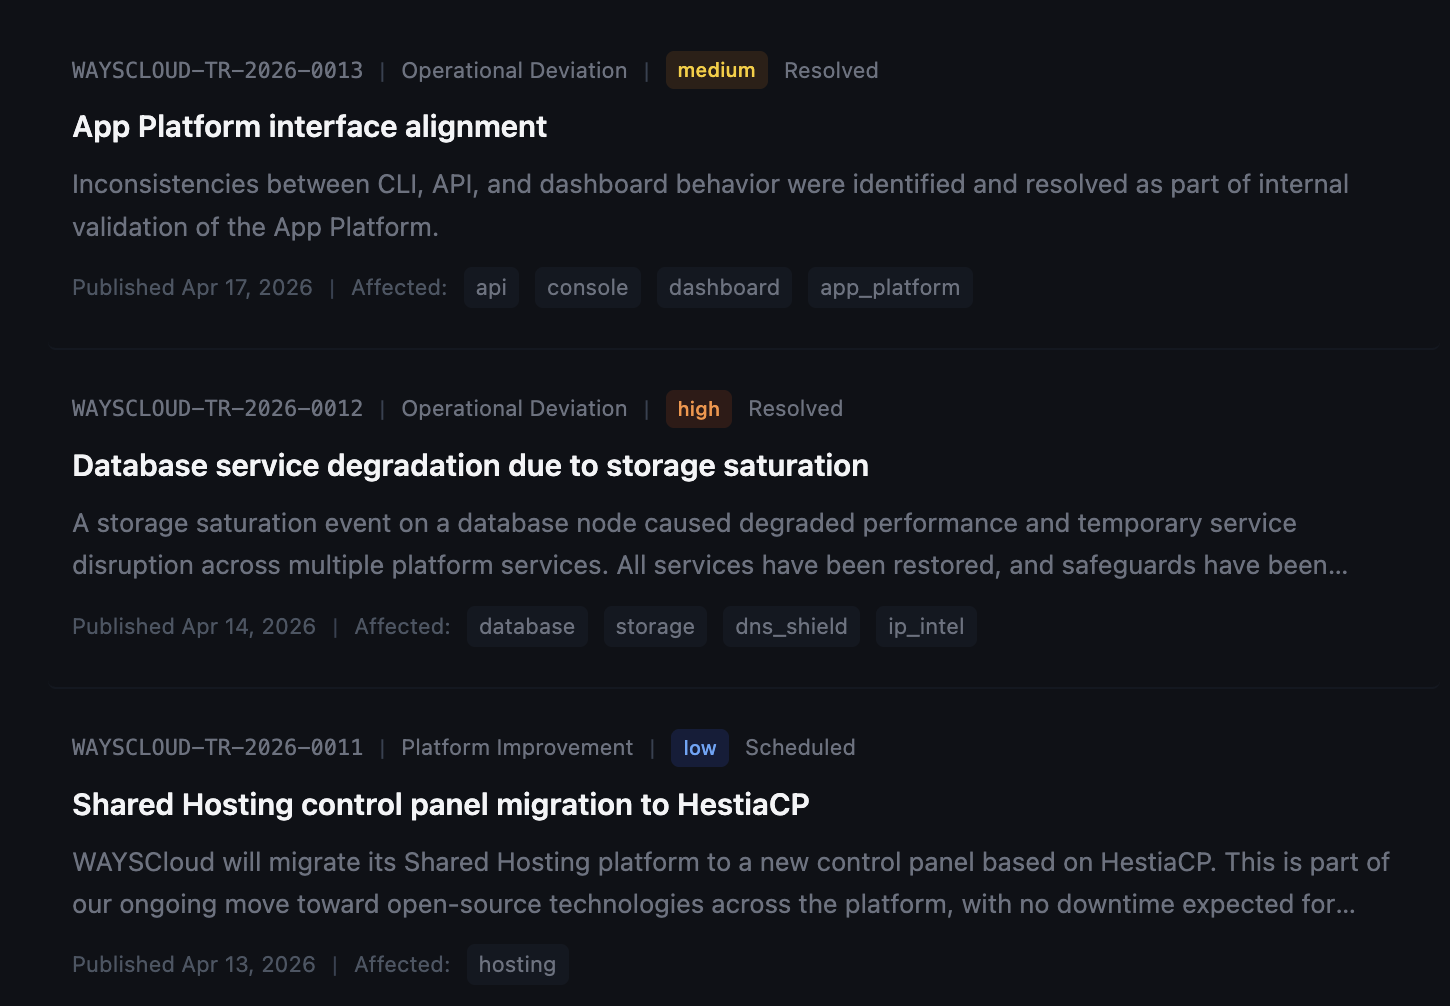Screen dimensions: 1450x1006
Task: Click the Scheduled status label
Action: (800, 747)
